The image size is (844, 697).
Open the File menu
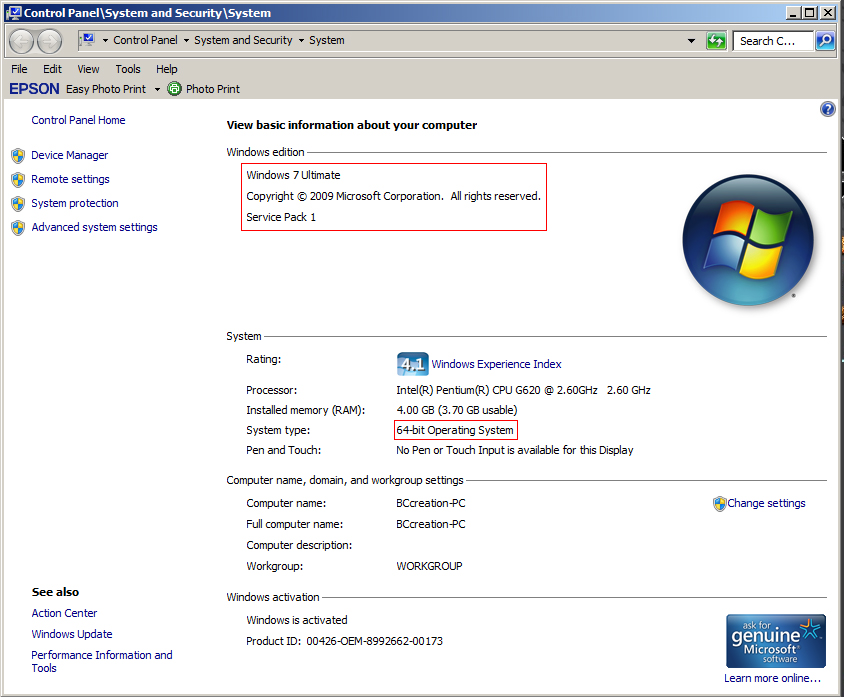point(19,69)
